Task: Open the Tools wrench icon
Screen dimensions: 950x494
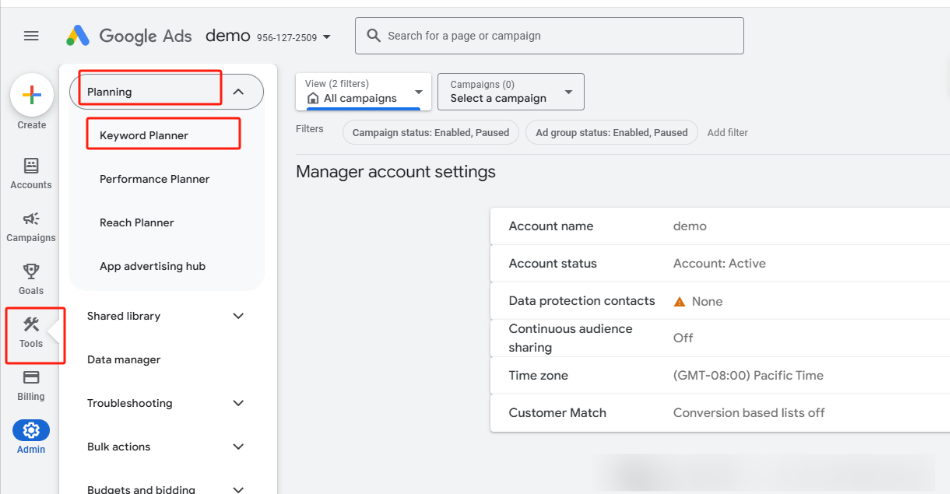Action: coord(31,325)
